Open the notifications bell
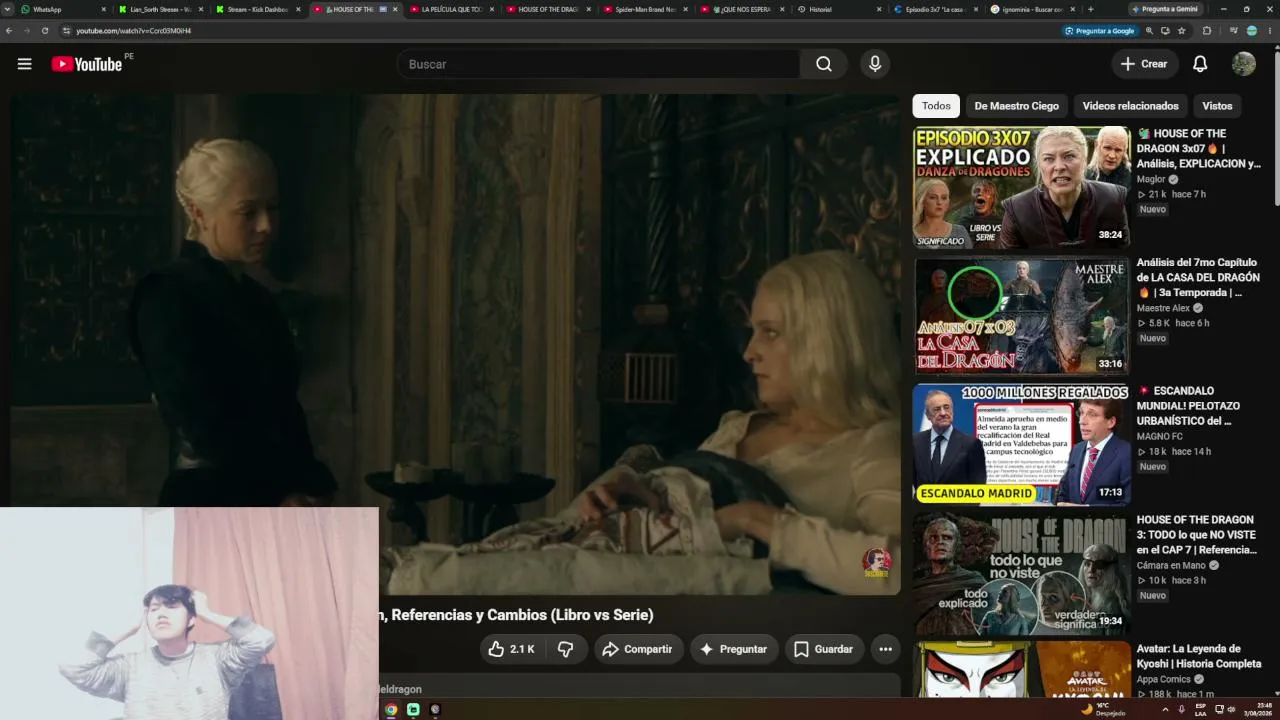 (1200, 64)
